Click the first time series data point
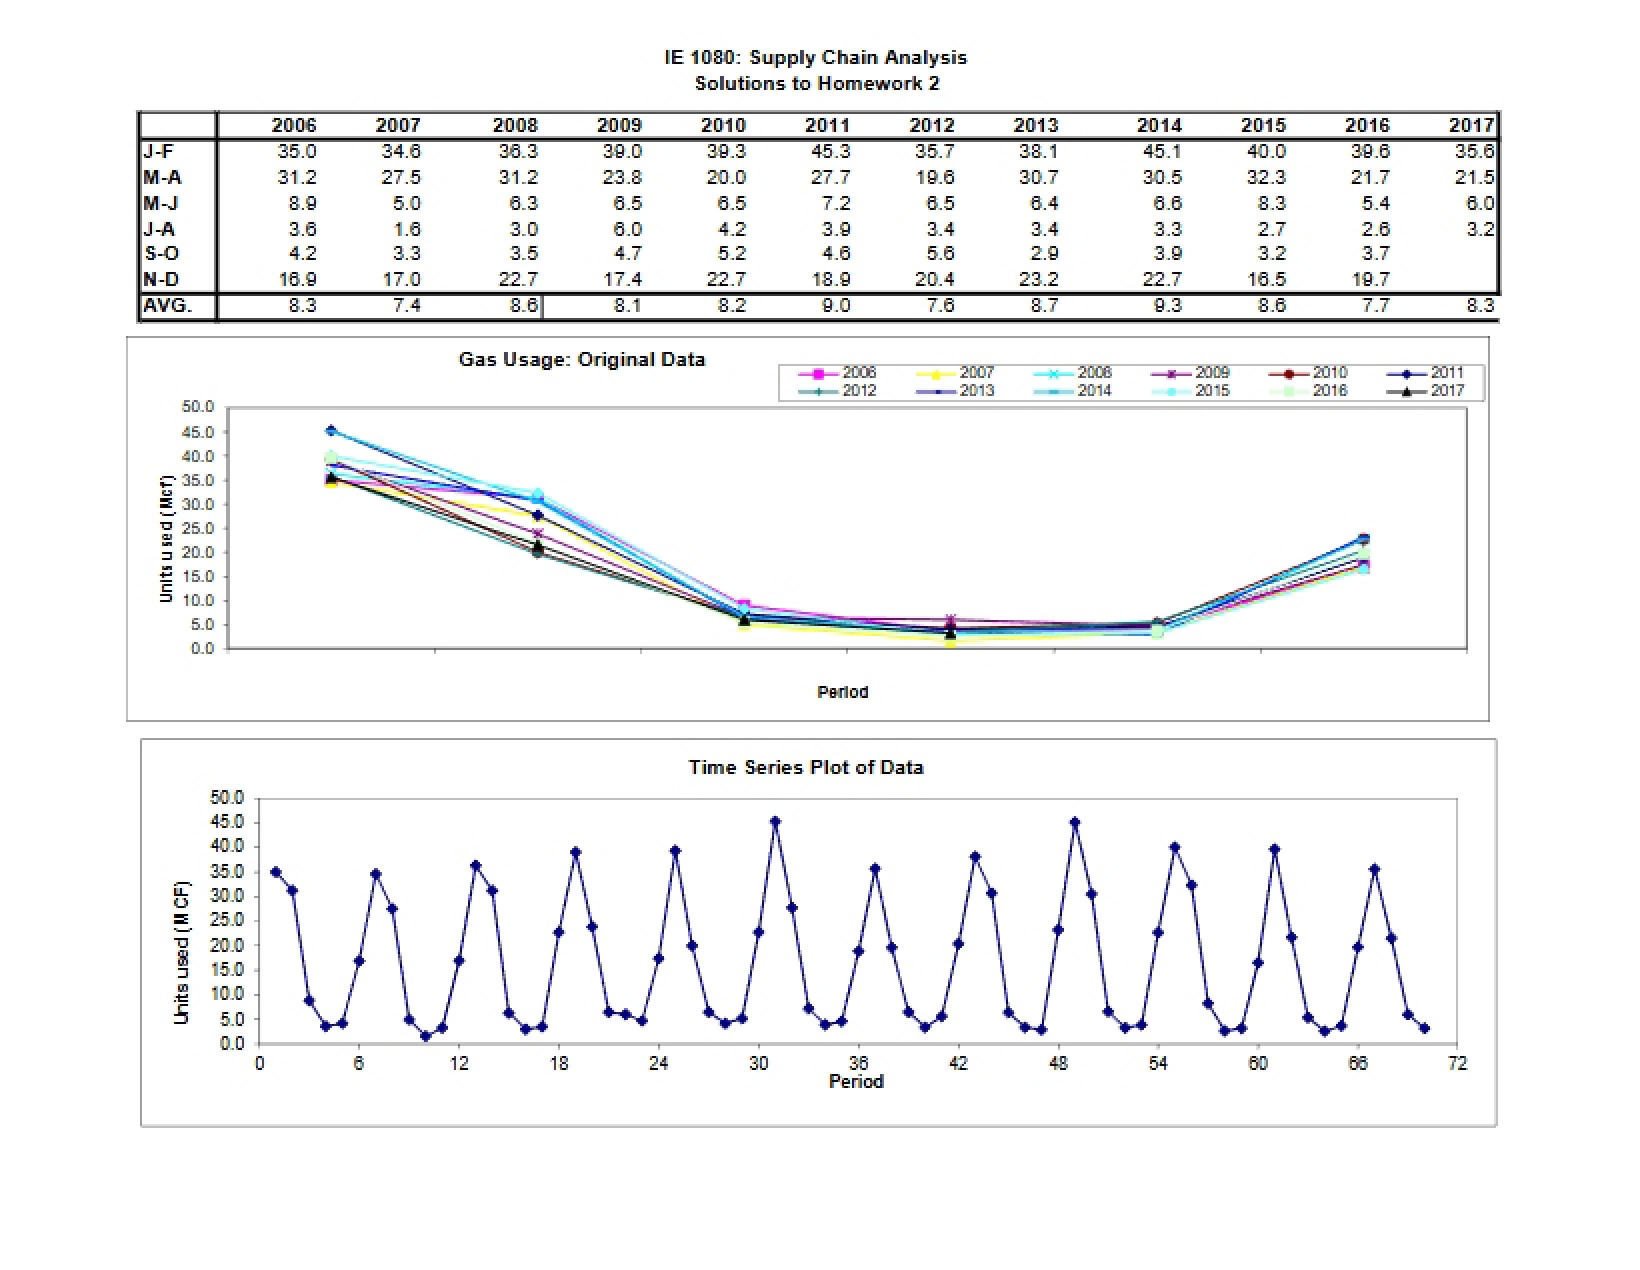 click(276, 872)
